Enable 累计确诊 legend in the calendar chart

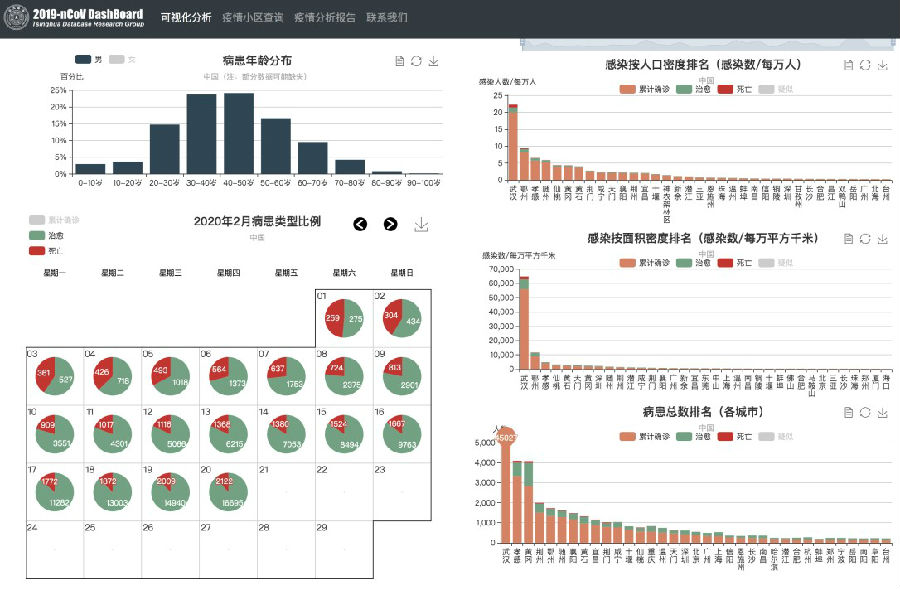click(37, 220)
